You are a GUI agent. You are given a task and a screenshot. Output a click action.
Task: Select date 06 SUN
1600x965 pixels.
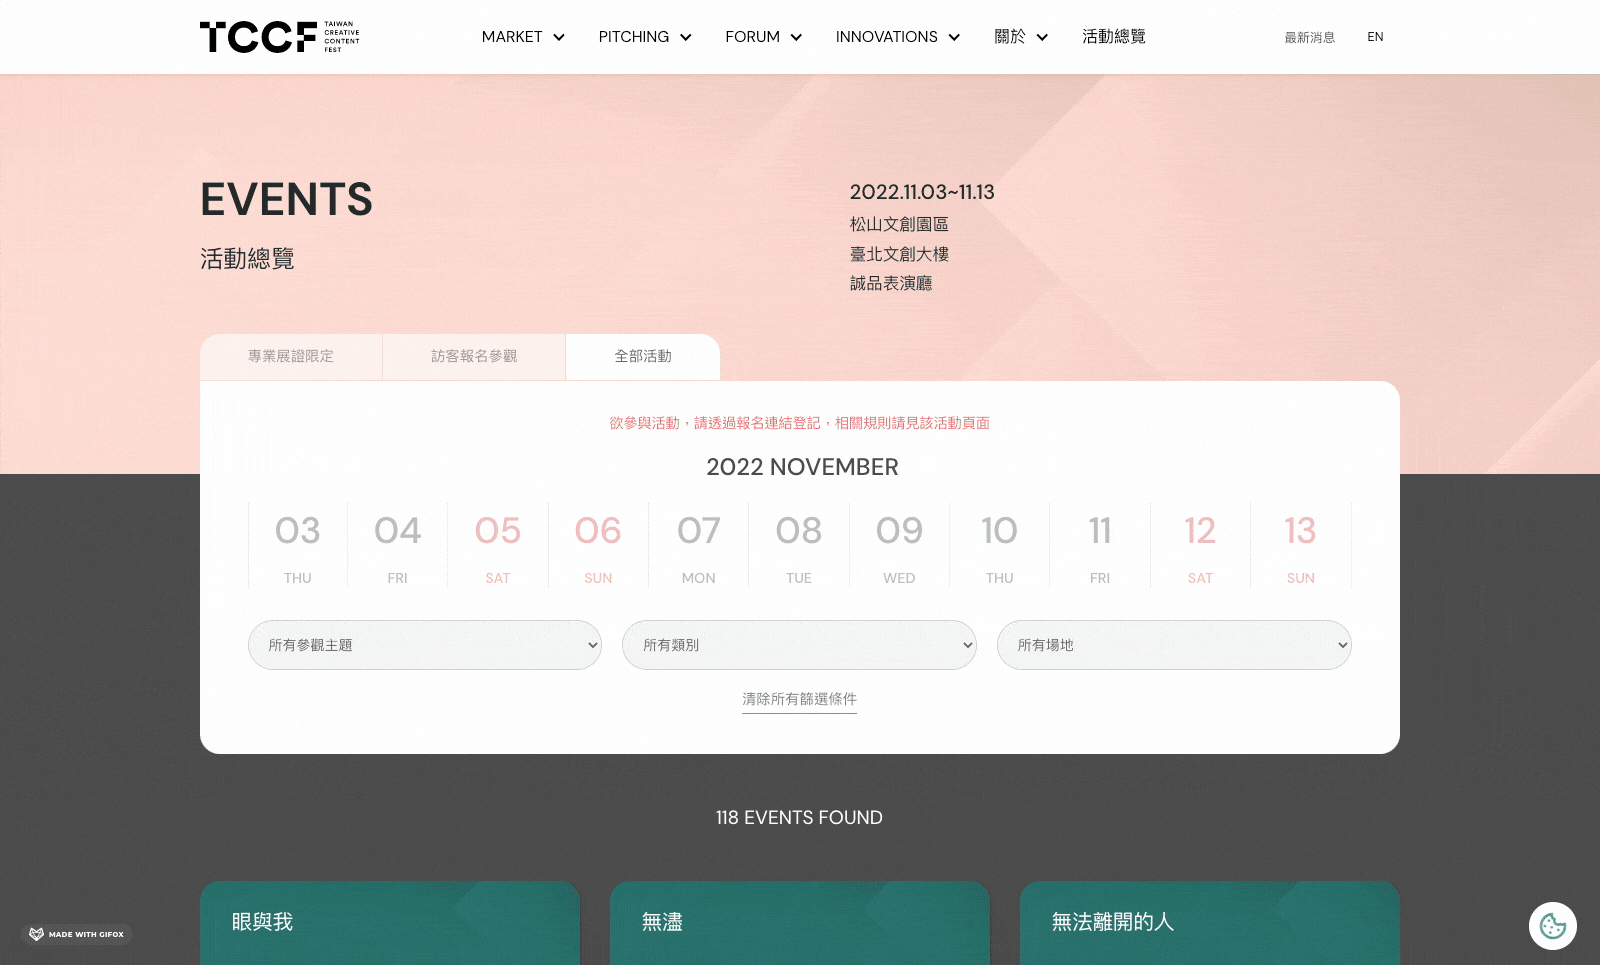pyautogui.click(x=598, y=546)
